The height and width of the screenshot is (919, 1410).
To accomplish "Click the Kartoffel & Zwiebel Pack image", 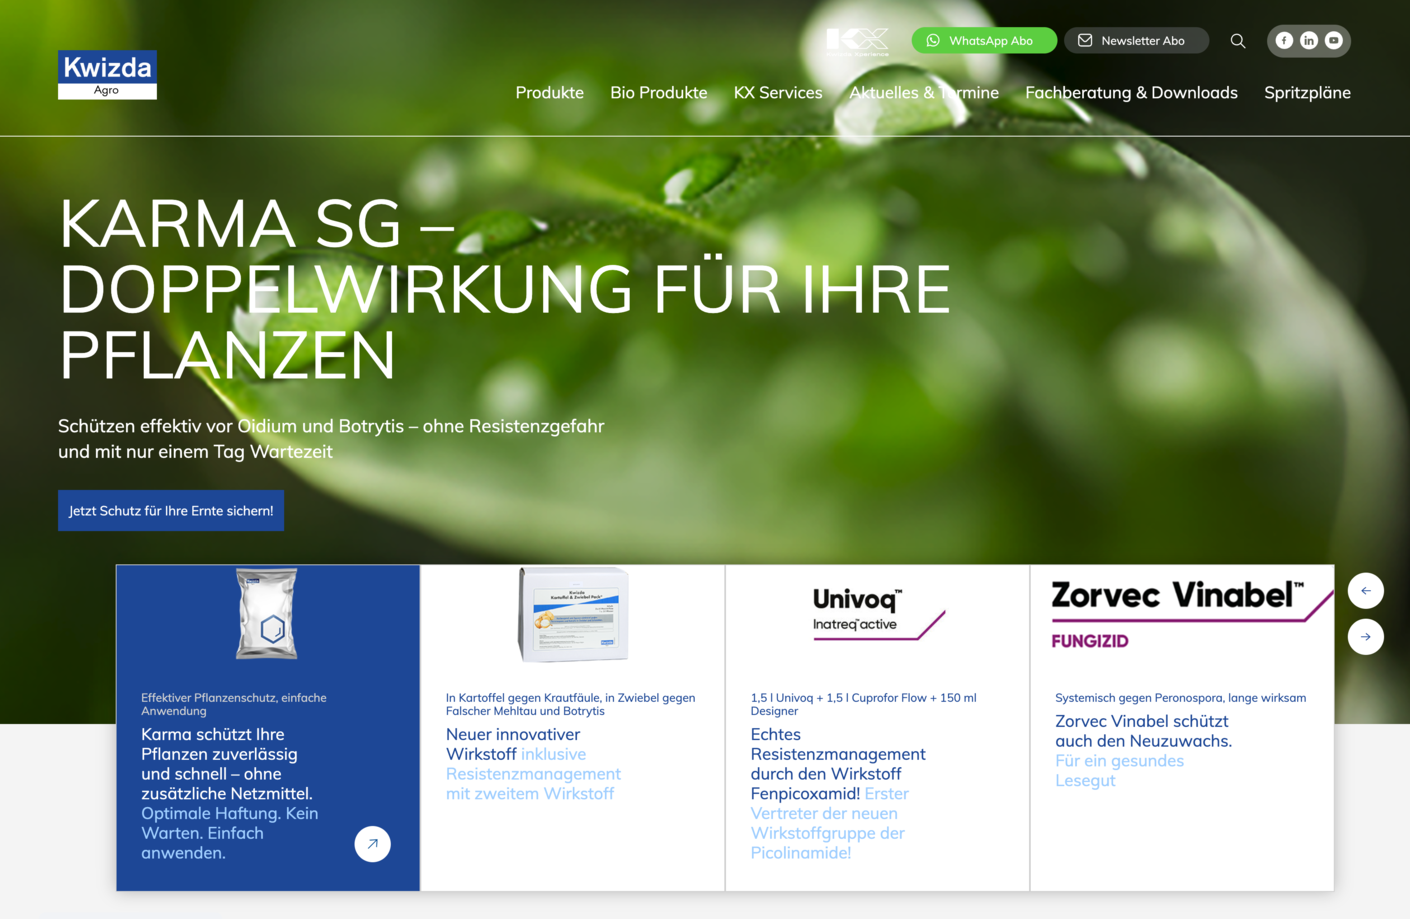I will click(573, 614).
